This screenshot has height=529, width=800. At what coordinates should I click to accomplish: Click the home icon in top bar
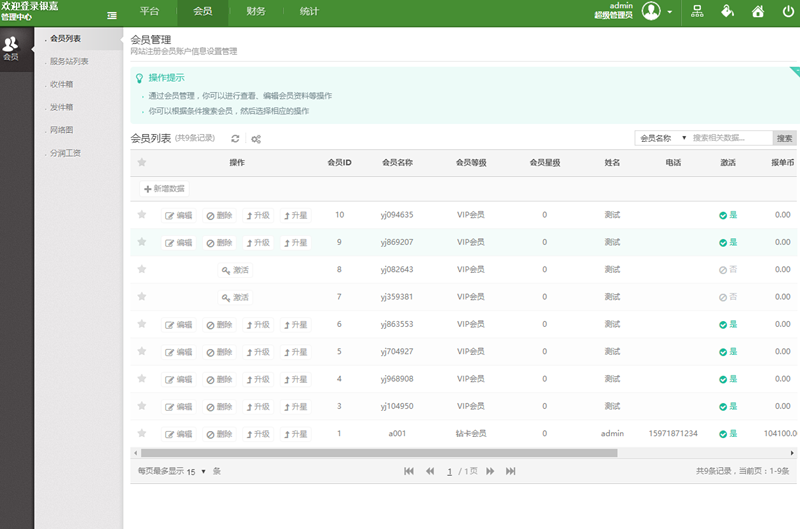[758, 12]
